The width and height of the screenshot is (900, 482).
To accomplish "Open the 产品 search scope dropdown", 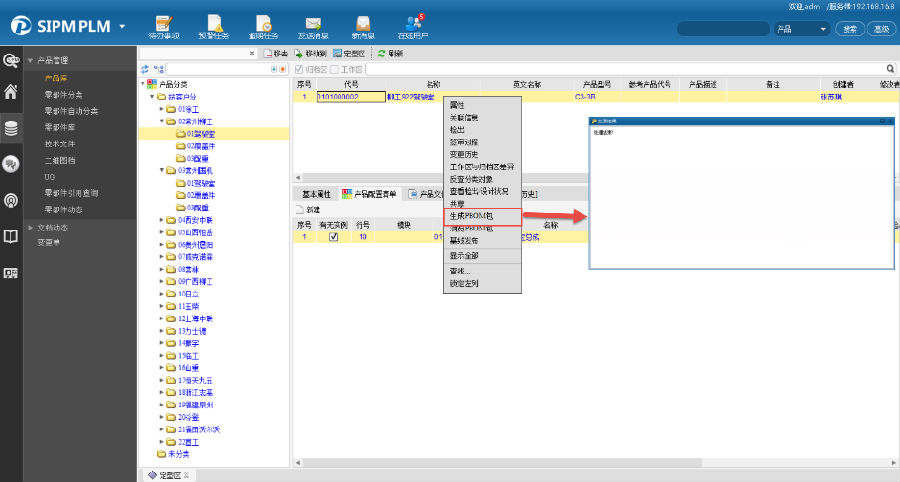I will click(802, 29).
